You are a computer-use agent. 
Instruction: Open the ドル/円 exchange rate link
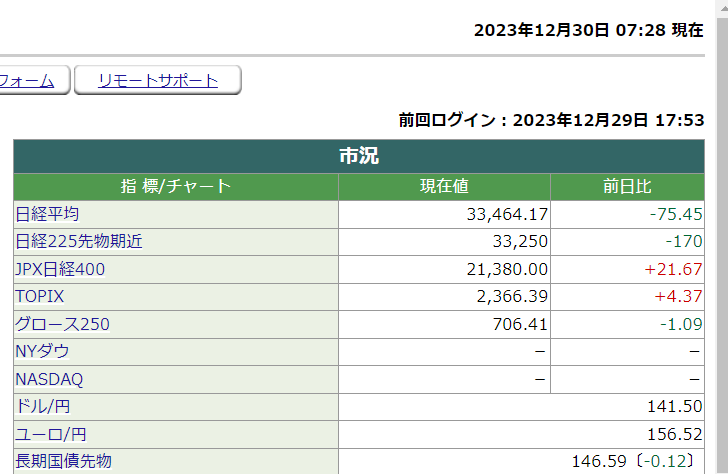coord(42,406)
